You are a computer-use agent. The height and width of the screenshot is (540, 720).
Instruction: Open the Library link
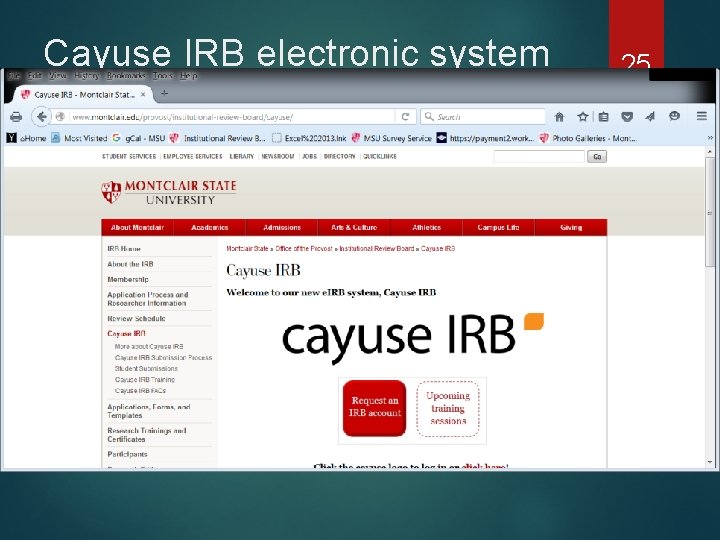pos(242,157)
